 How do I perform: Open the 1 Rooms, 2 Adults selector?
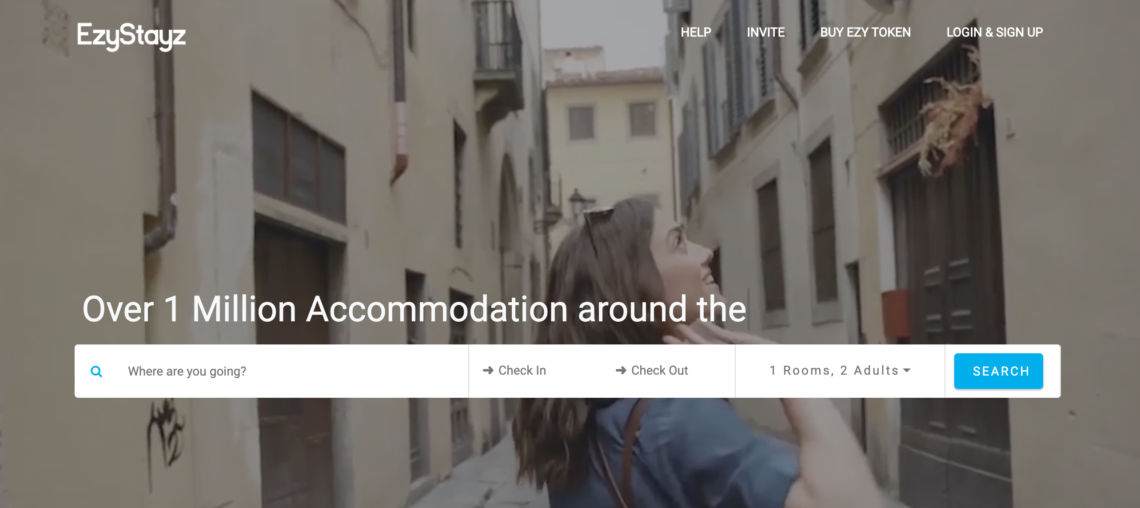(840, 371)
